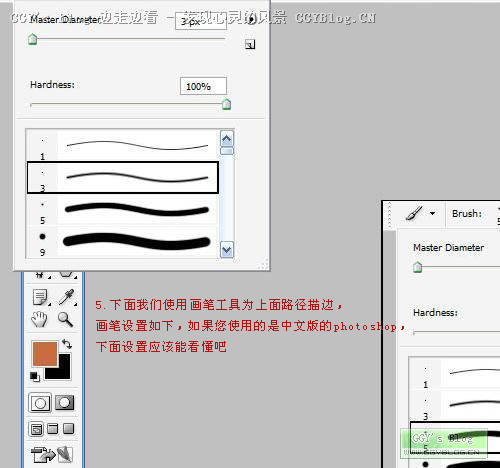Viewport: 500px width, 468px height.
Task: Select the Hand tool
Action: [39, 319]
